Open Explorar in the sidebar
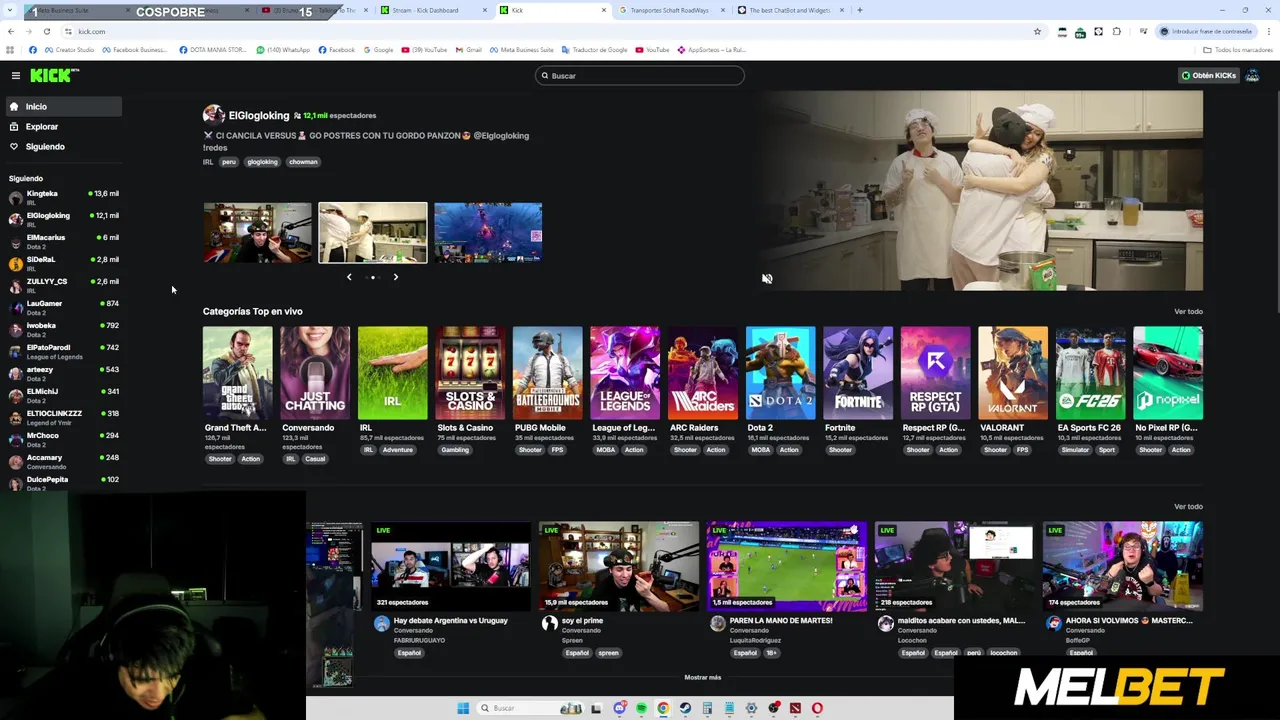Viewport: 1280px width, 720px height. click(x=62, y=127)
